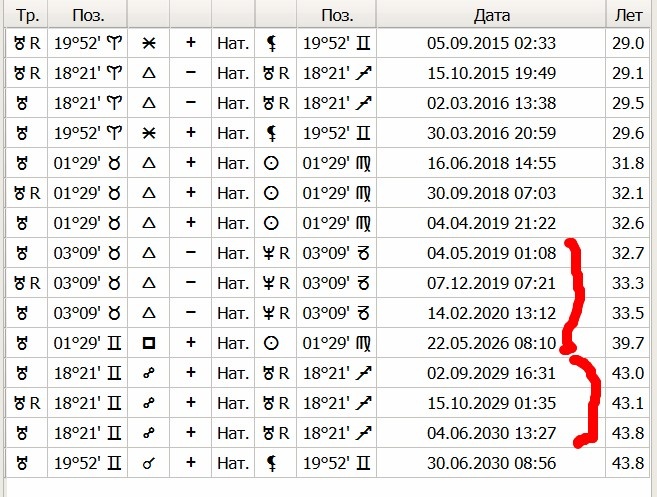
Task: Click natal Uranus R icon in 02.03.2016 row
Action: 276,103
